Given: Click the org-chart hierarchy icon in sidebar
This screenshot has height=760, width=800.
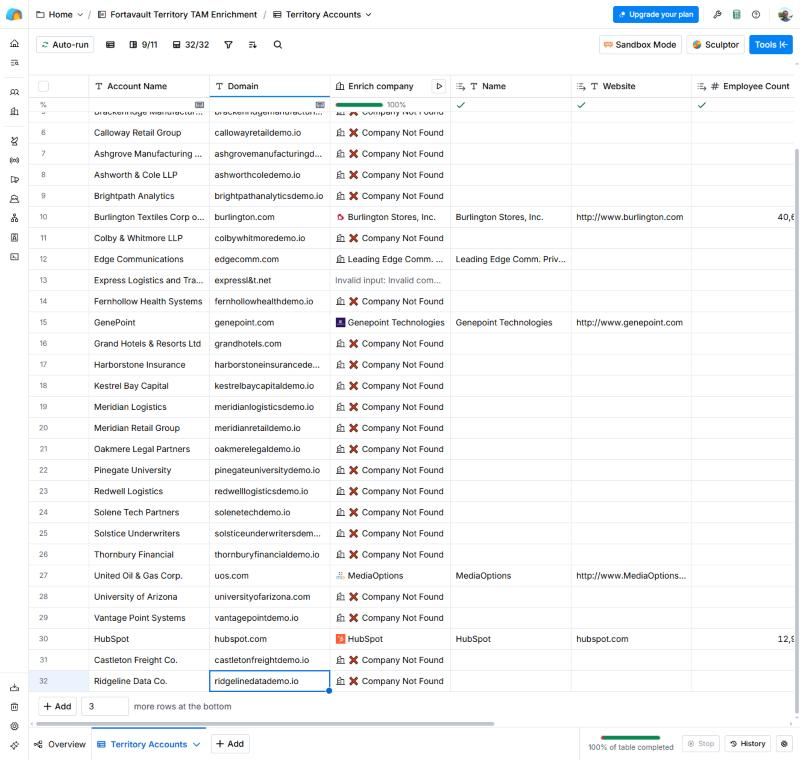Looking at the screenshot, I should (14, 218).
